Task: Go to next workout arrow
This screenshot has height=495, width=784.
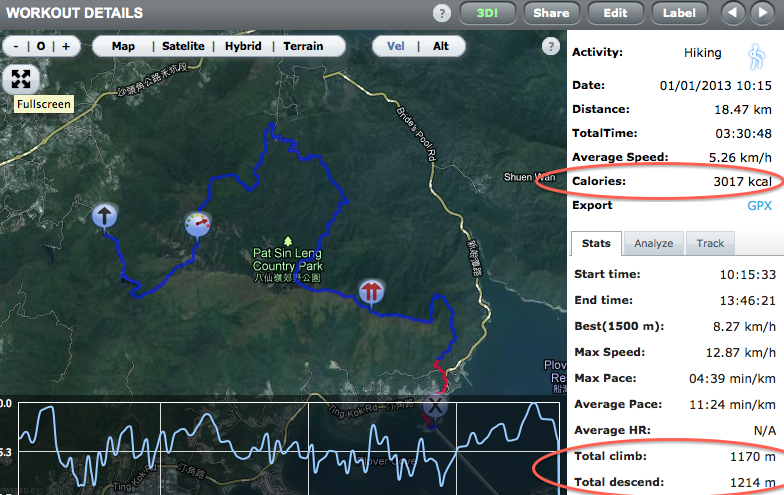Action: click(762, 12)
